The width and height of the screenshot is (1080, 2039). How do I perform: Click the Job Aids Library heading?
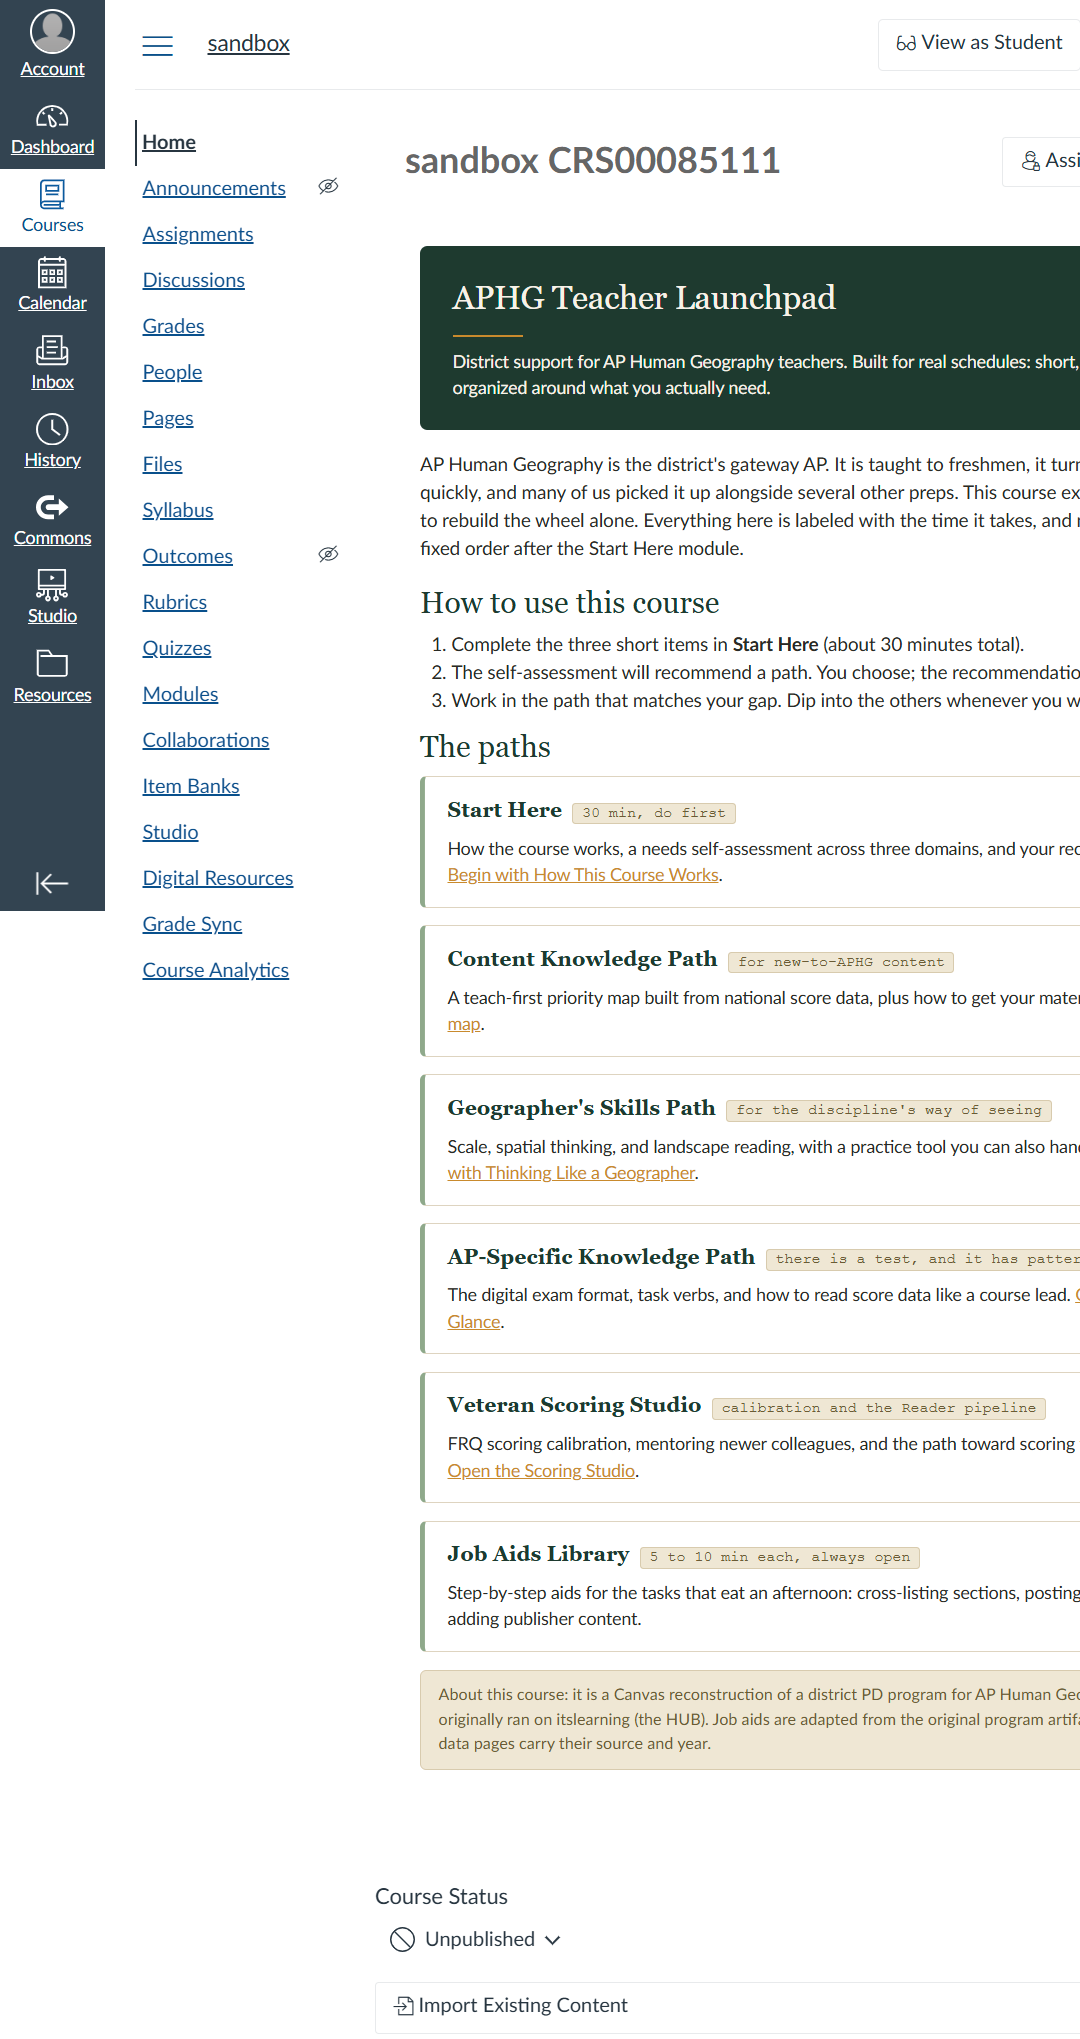tap(538, 1554)
